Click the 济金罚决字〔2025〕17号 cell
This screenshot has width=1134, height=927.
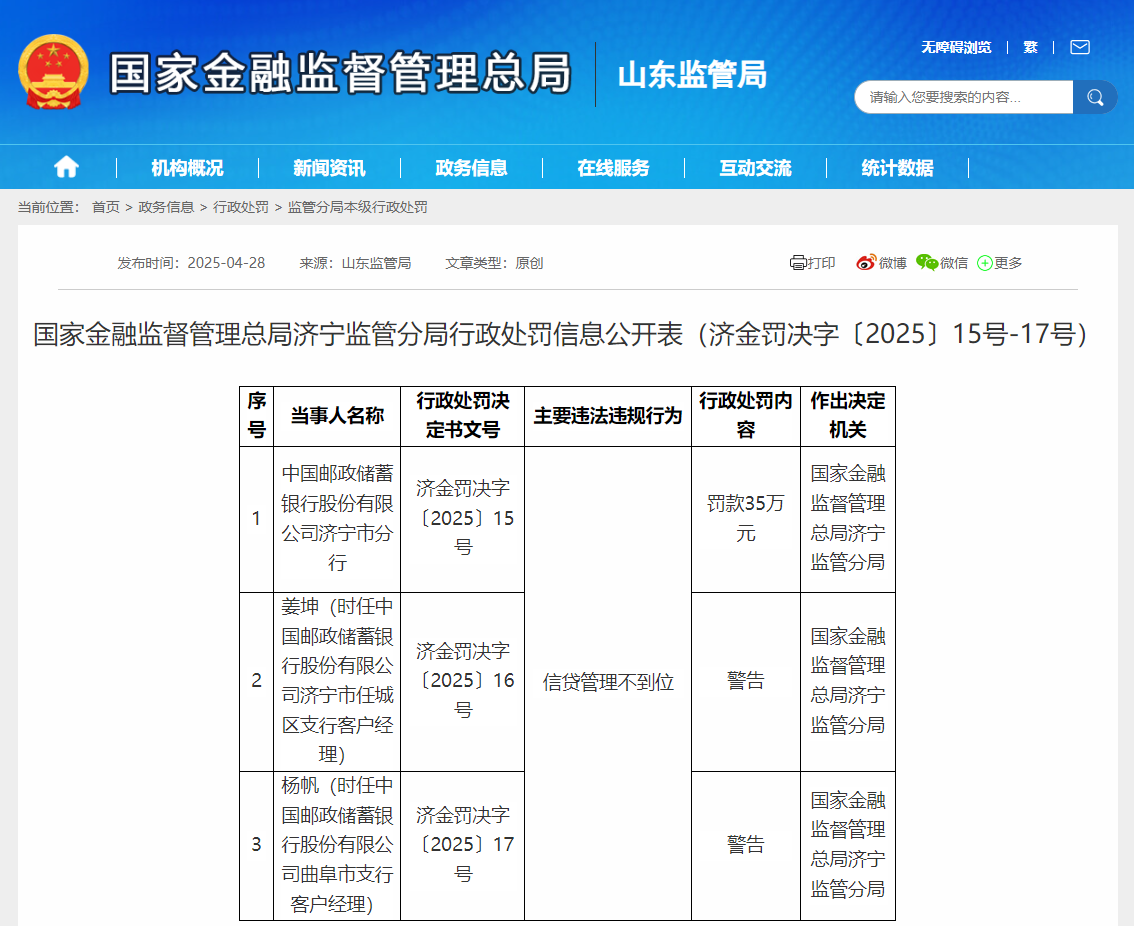coord(463,845)
